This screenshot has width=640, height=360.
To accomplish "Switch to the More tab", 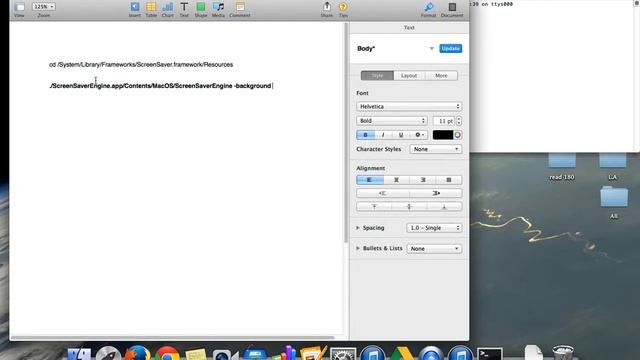I will click(441, 76).
